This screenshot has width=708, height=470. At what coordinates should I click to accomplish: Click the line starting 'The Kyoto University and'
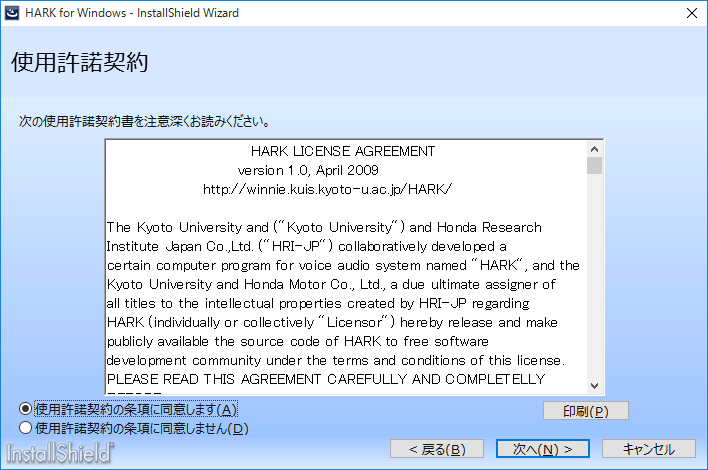324,227
